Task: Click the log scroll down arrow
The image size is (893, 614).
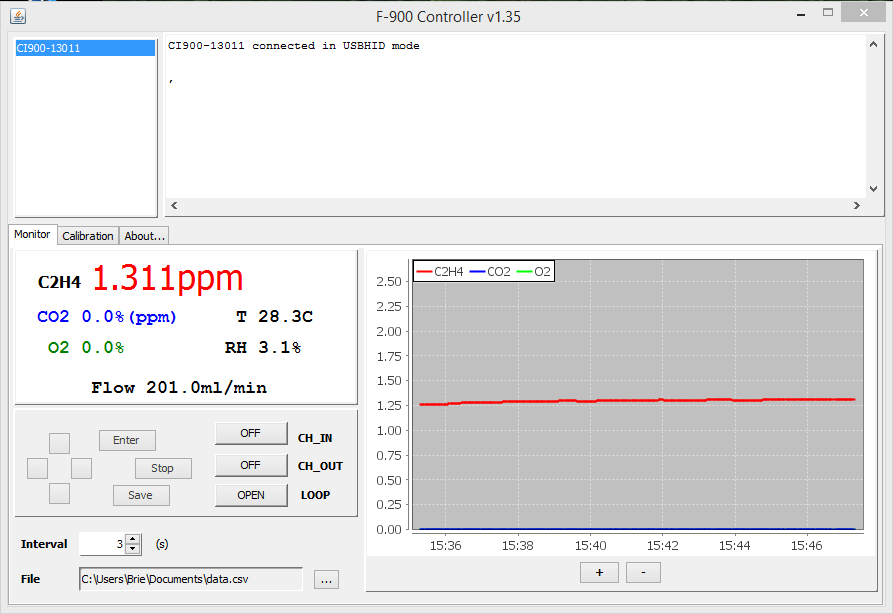Action: point(874,189)
